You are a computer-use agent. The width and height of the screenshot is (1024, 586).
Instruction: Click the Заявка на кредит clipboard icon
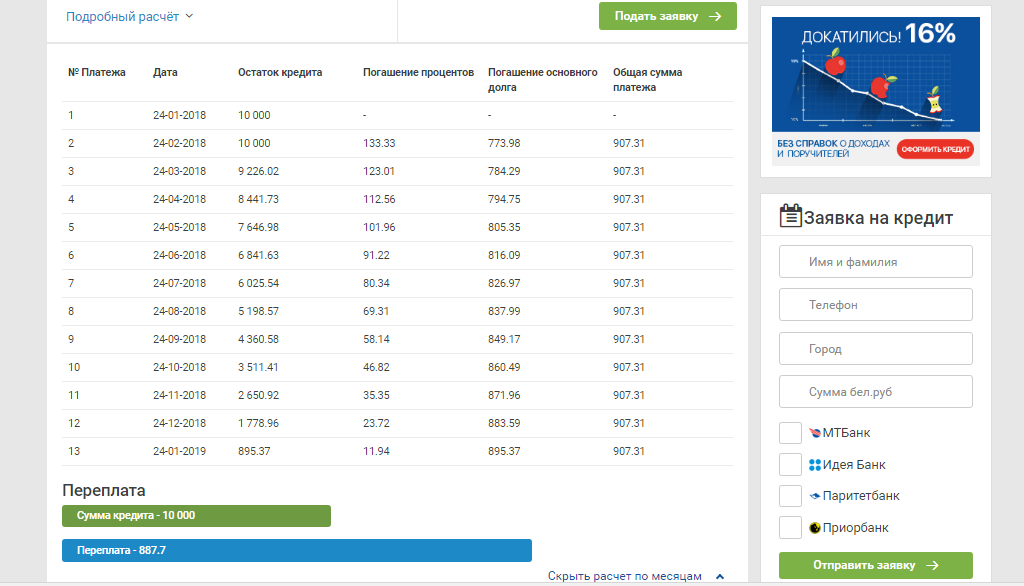tap(790, 216)
